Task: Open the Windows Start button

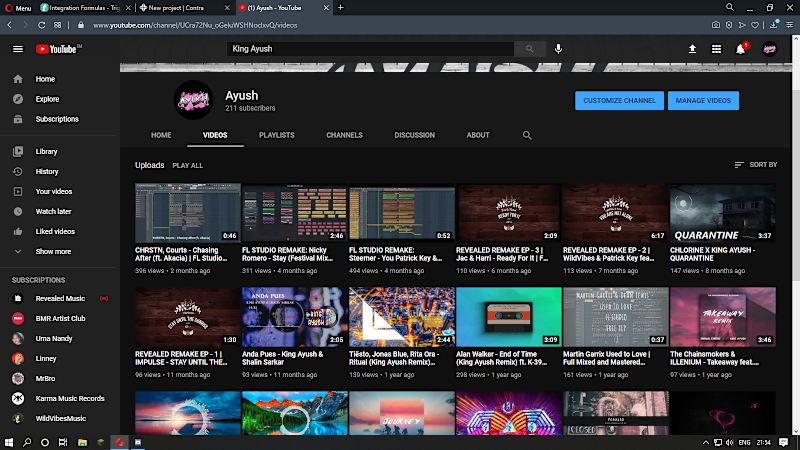Action: [9, 442]
